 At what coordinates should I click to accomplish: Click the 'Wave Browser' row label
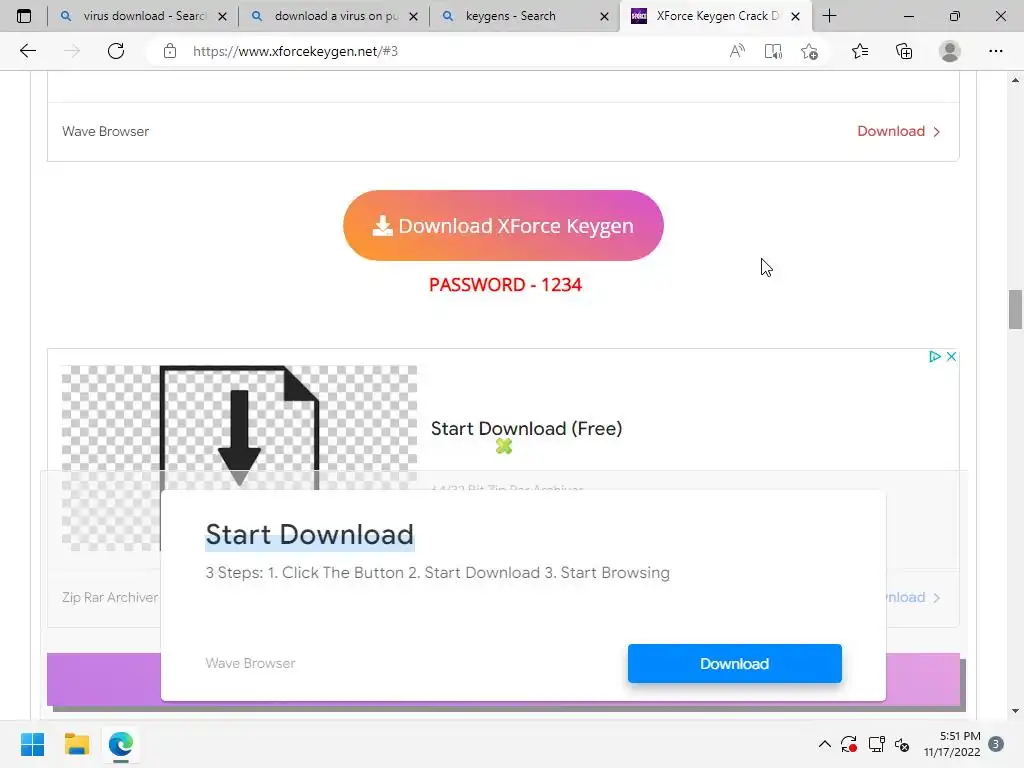point(105,131)
